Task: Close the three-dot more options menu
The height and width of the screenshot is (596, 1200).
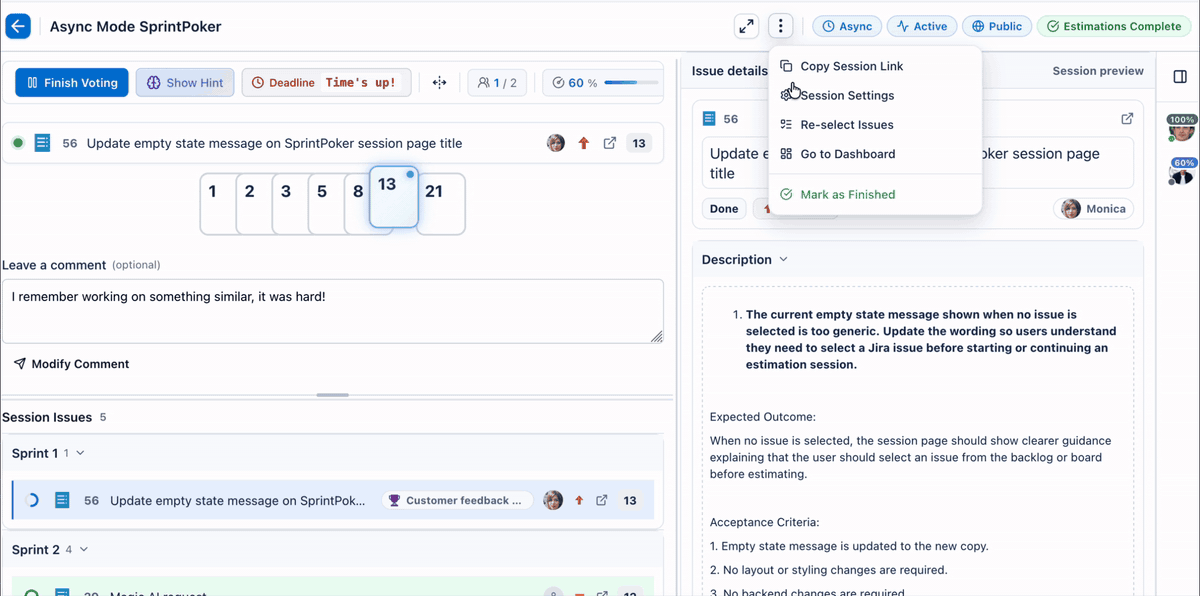Action: pos(781,27)
